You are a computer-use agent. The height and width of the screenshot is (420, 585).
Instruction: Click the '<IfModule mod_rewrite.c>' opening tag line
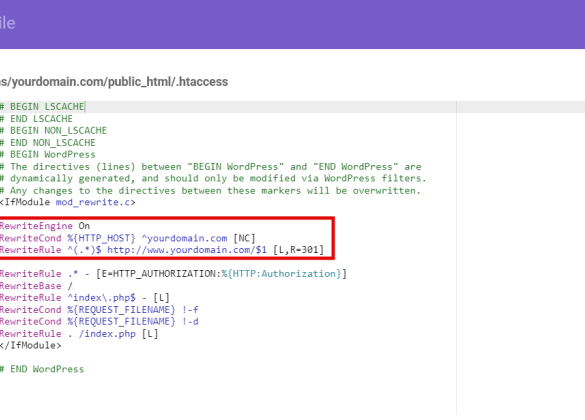click(x=68, y=202)
